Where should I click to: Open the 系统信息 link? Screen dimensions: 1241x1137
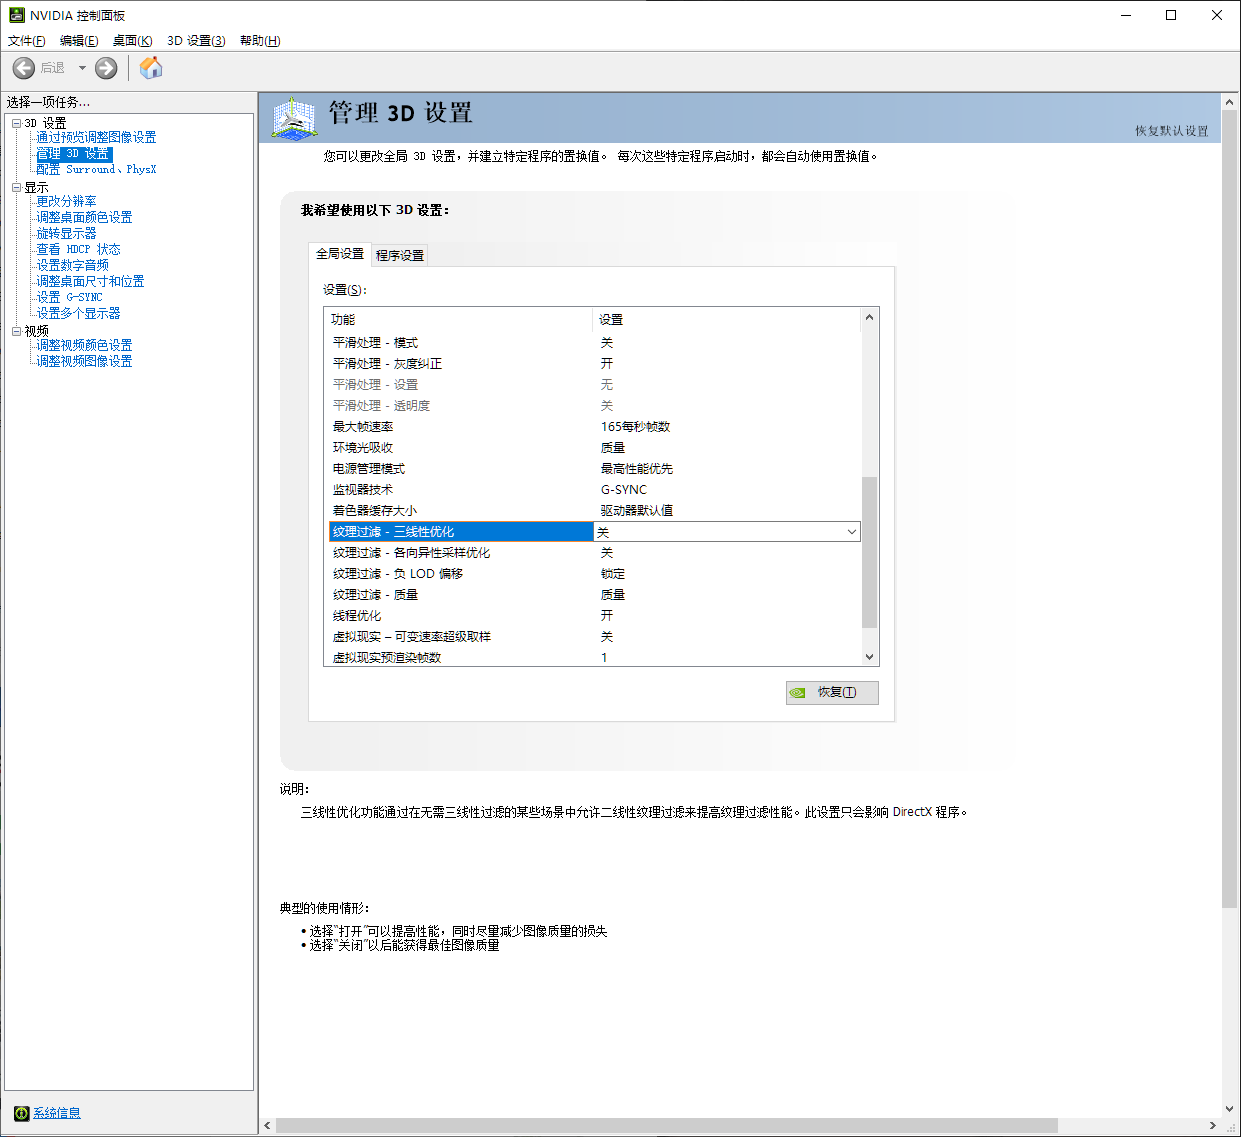[57, 1113]
